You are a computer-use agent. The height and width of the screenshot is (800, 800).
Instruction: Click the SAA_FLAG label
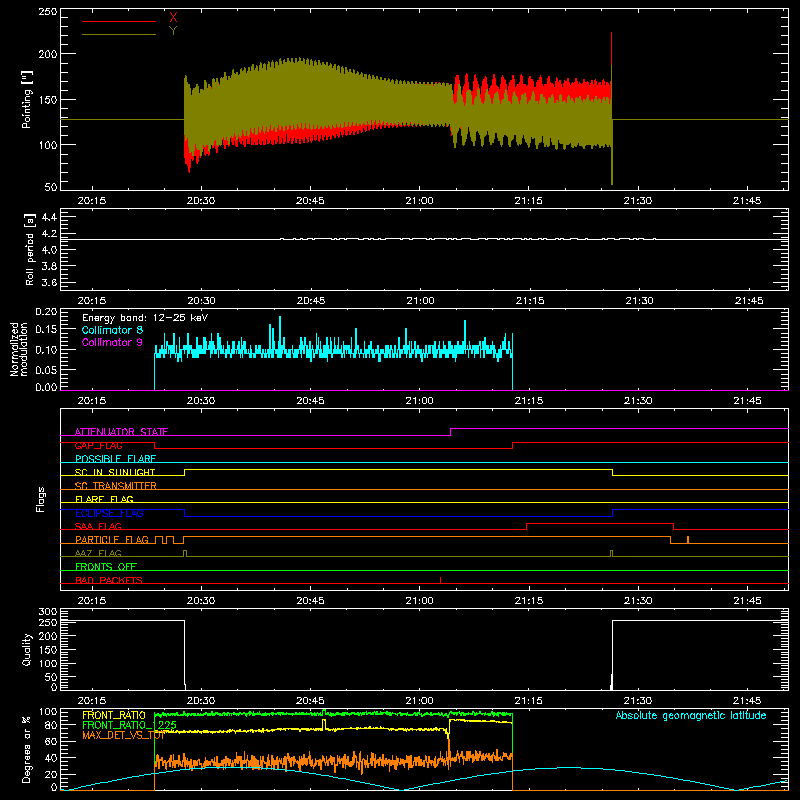point(98,526)
